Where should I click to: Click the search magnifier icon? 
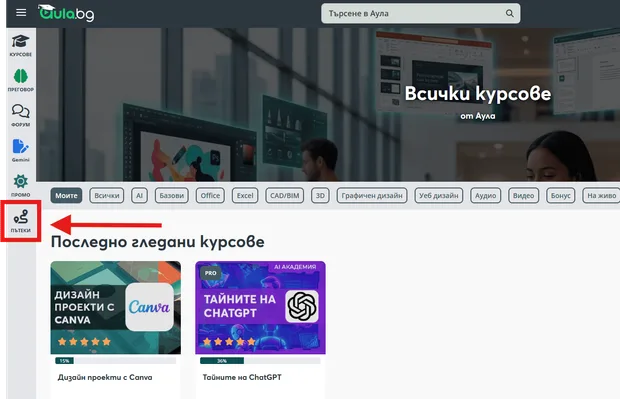click(510, 13)
